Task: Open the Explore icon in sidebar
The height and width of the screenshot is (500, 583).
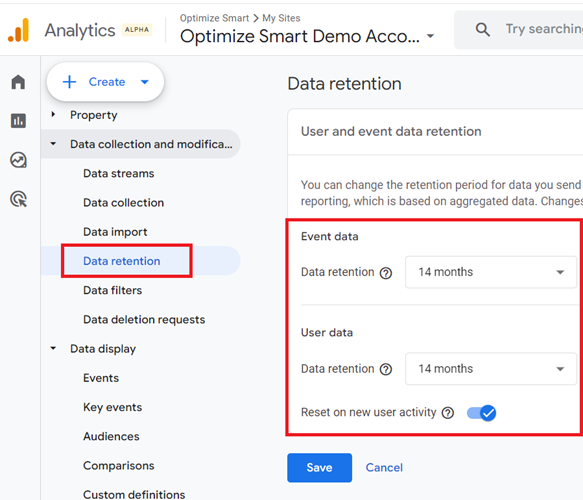Action: tap(18, 160)
